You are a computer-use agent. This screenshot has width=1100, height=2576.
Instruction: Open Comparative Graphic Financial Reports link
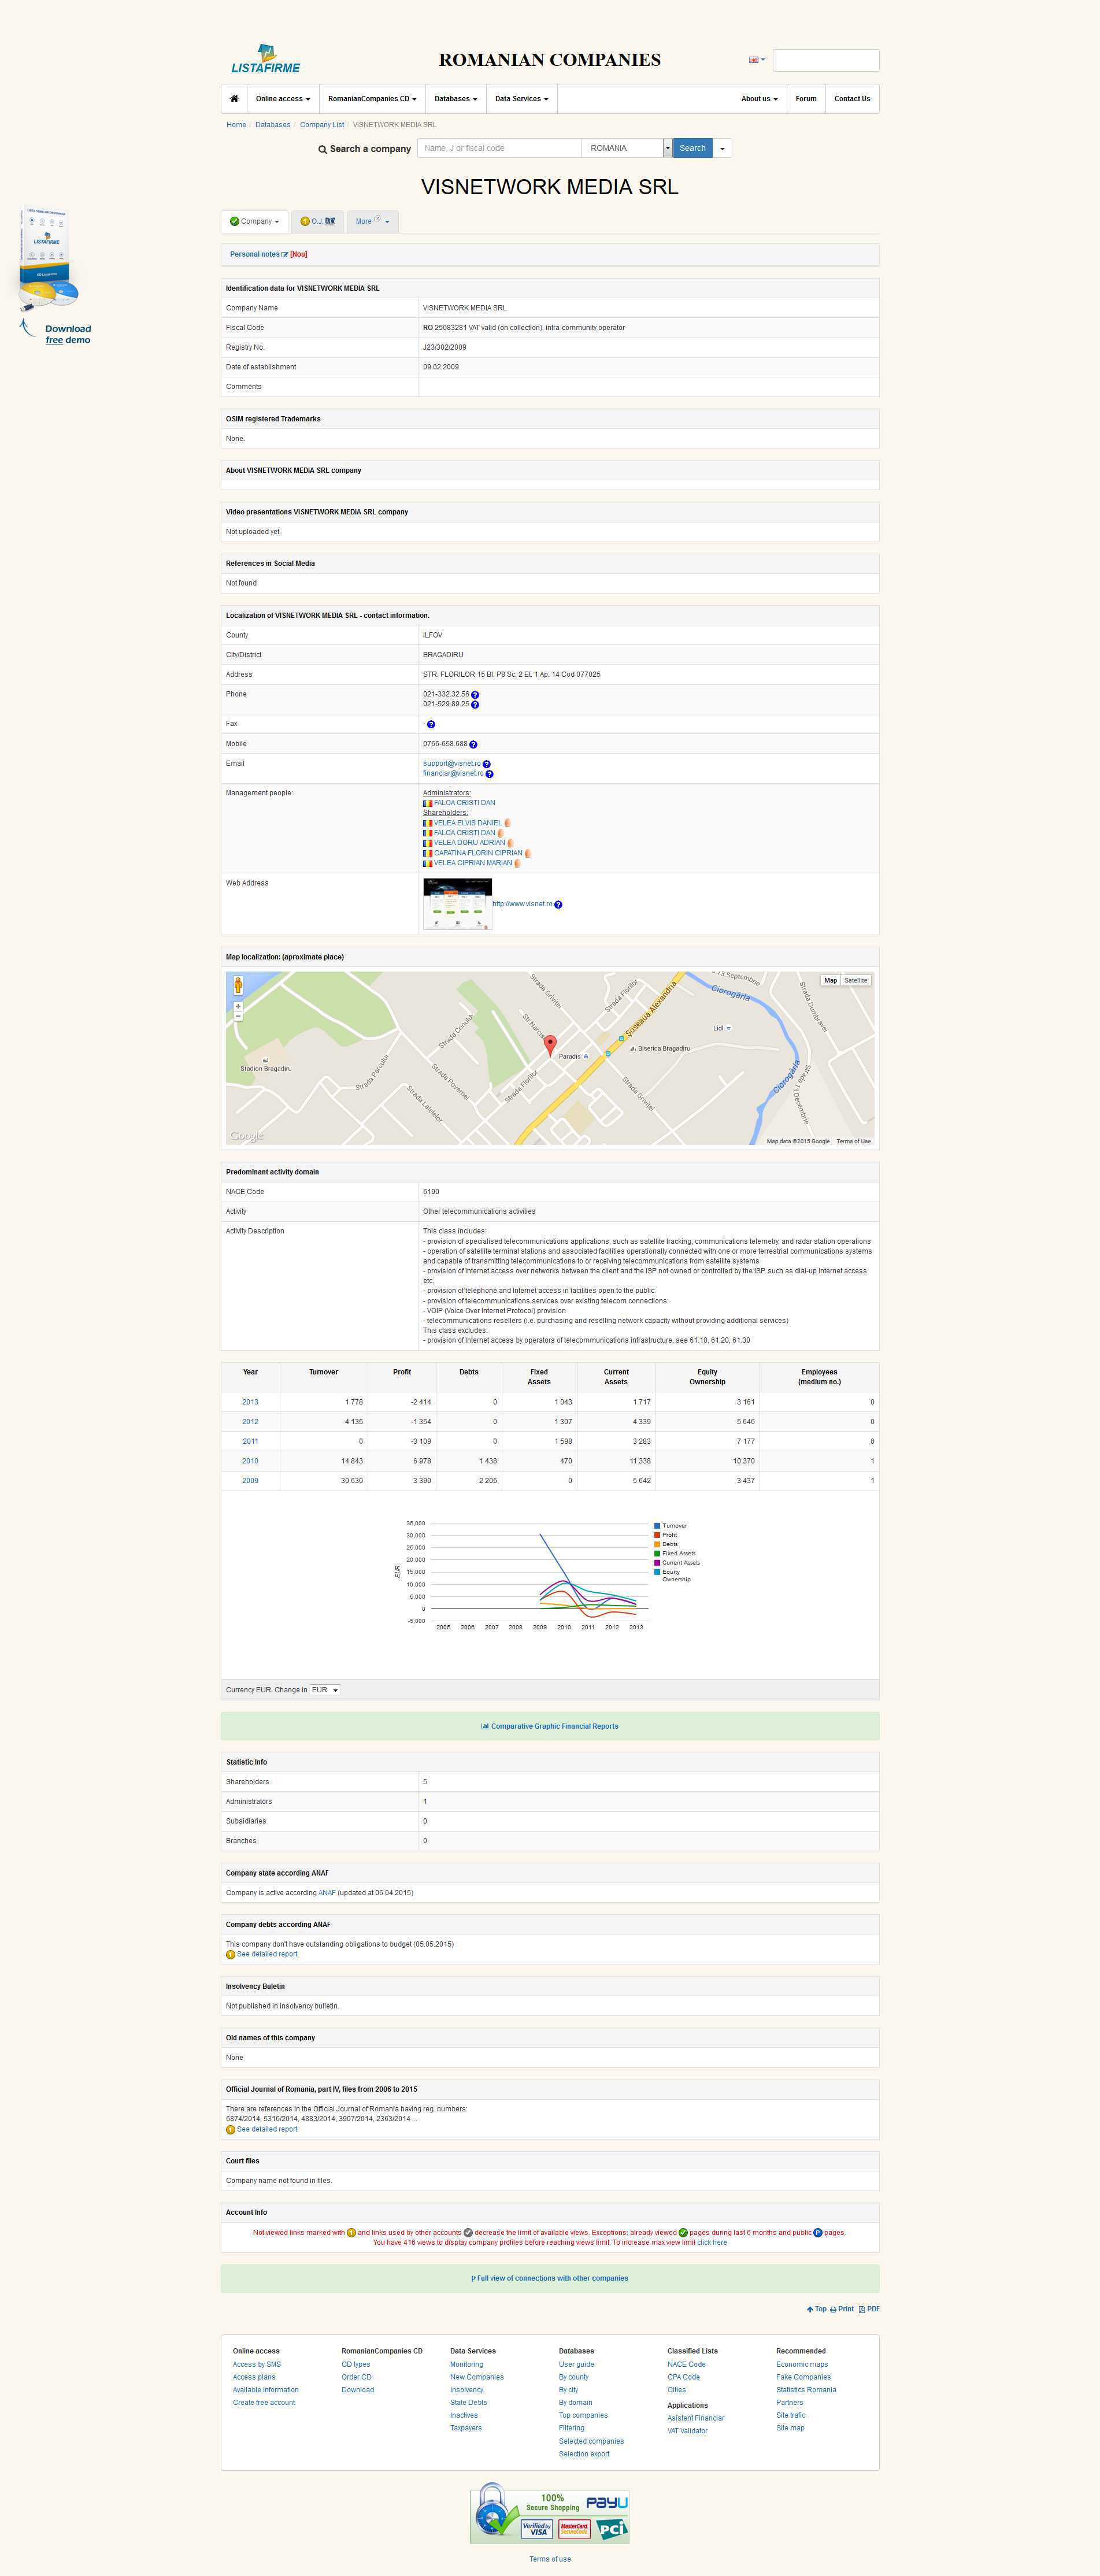[550, 1726]
